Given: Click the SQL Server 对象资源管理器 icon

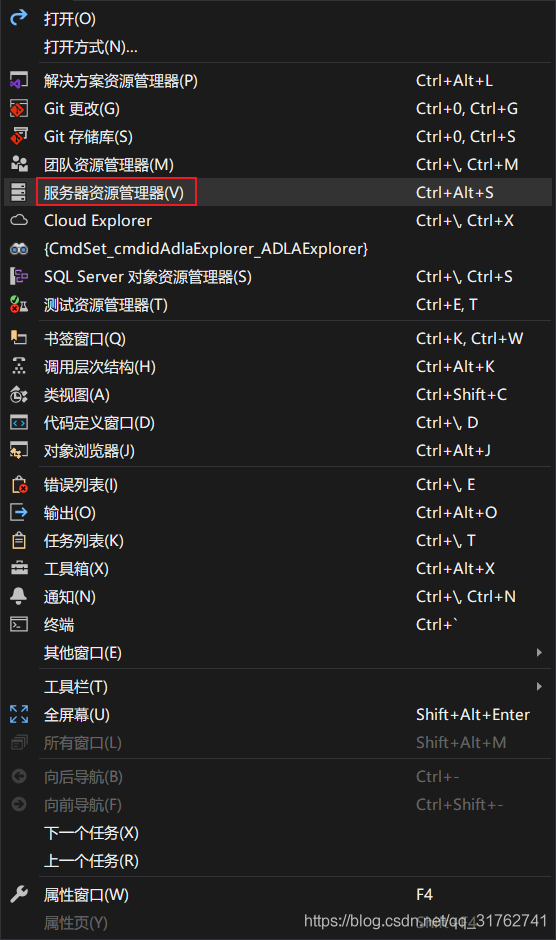Looking at the screenshot, I should point(19,276).
